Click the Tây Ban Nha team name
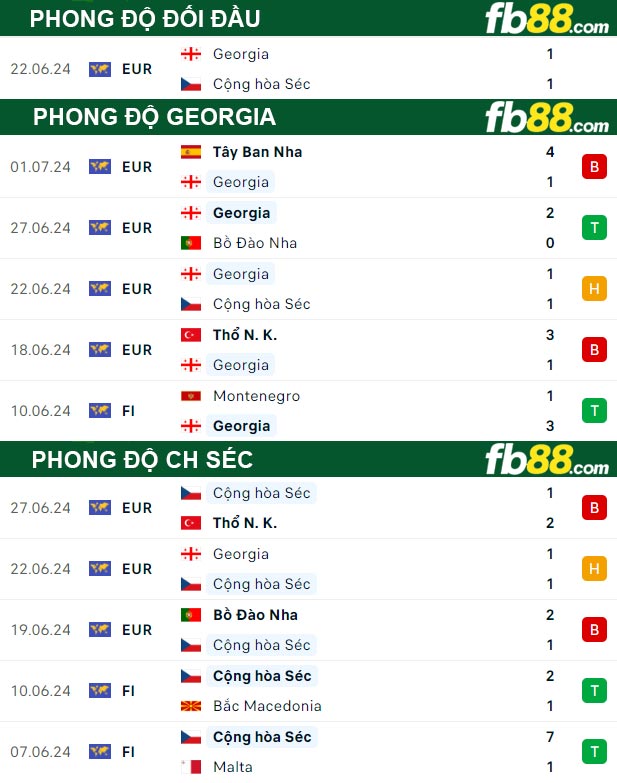The height and width of the screenshot is (783, 617). (x=258, y=152)
